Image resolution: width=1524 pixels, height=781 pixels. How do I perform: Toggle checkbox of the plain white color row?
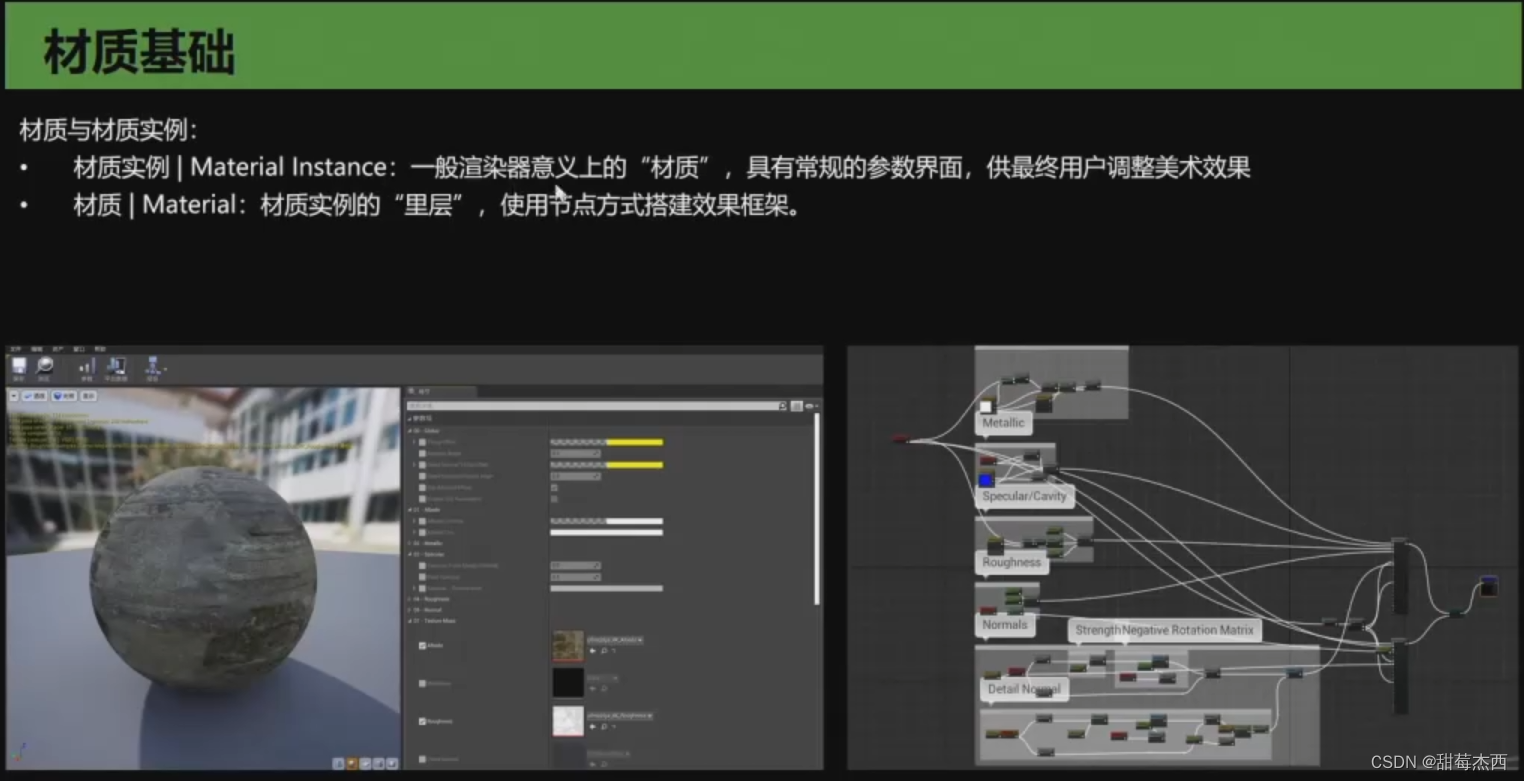click(422, 532)
